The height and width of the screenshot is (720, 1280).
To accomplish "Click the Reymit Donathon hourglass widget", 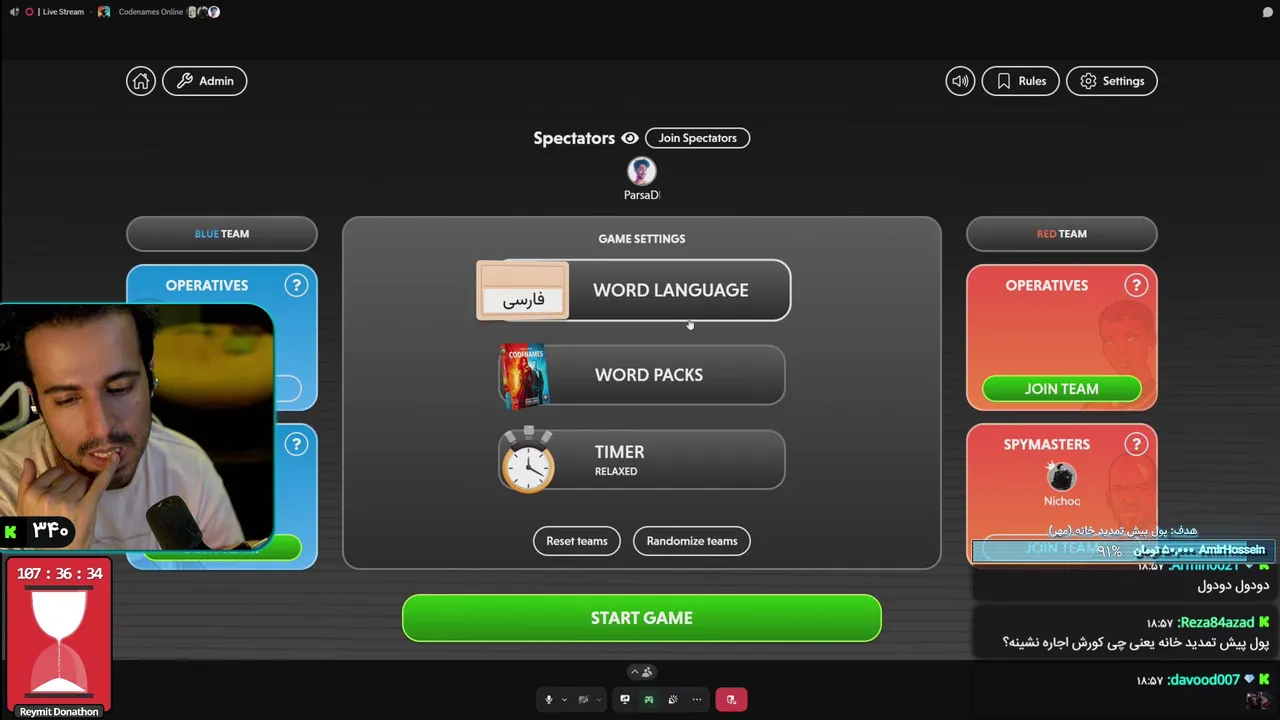I will 59,639.
